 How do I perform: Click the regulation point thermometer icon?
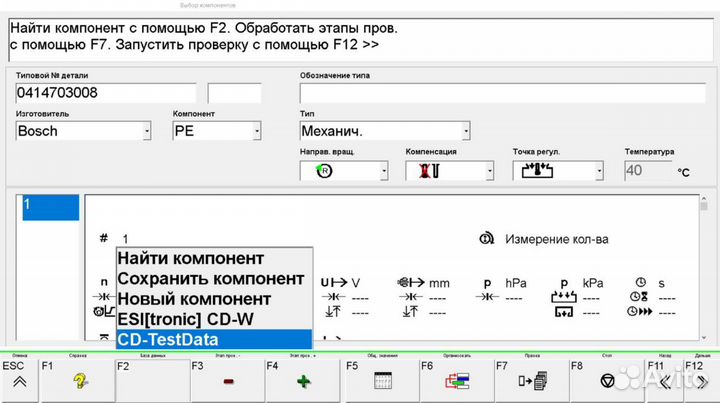(x=537, y=171)
